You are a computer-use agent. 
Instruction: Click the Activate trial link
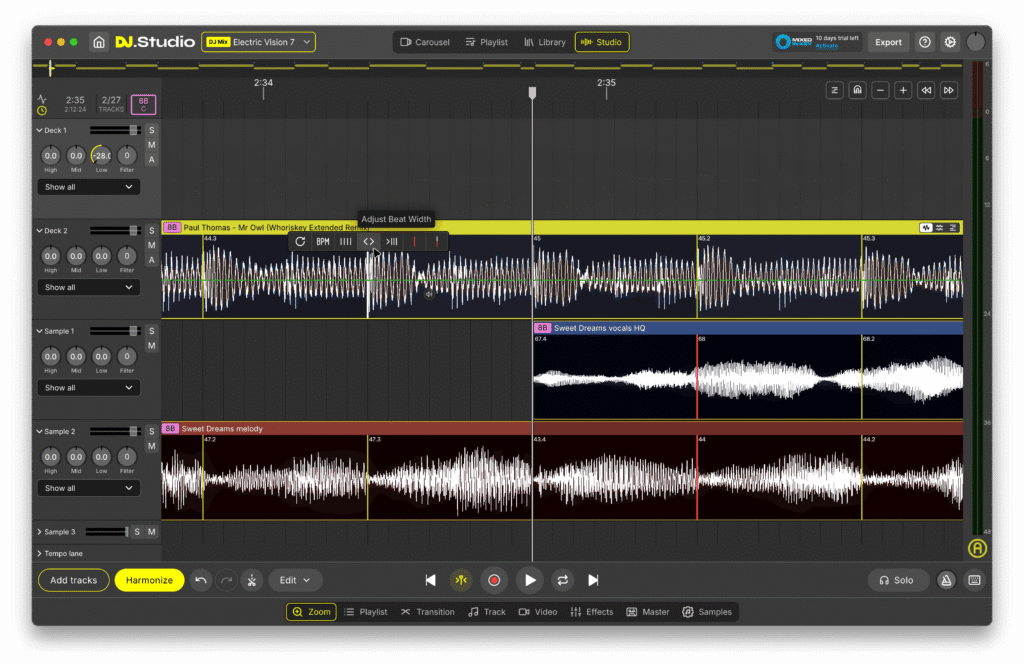point(827,46)
